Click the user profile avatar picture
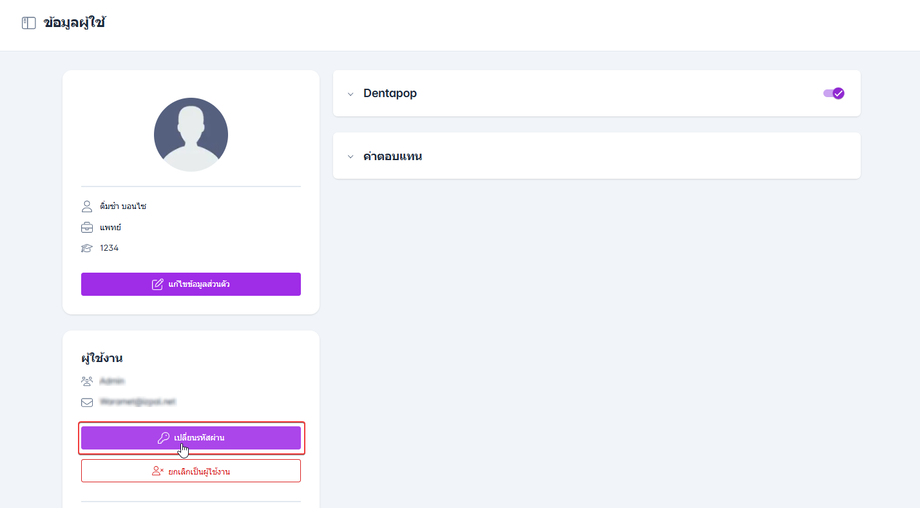The height and width of the screenshot is (508, 920). (x=191, y=135)
